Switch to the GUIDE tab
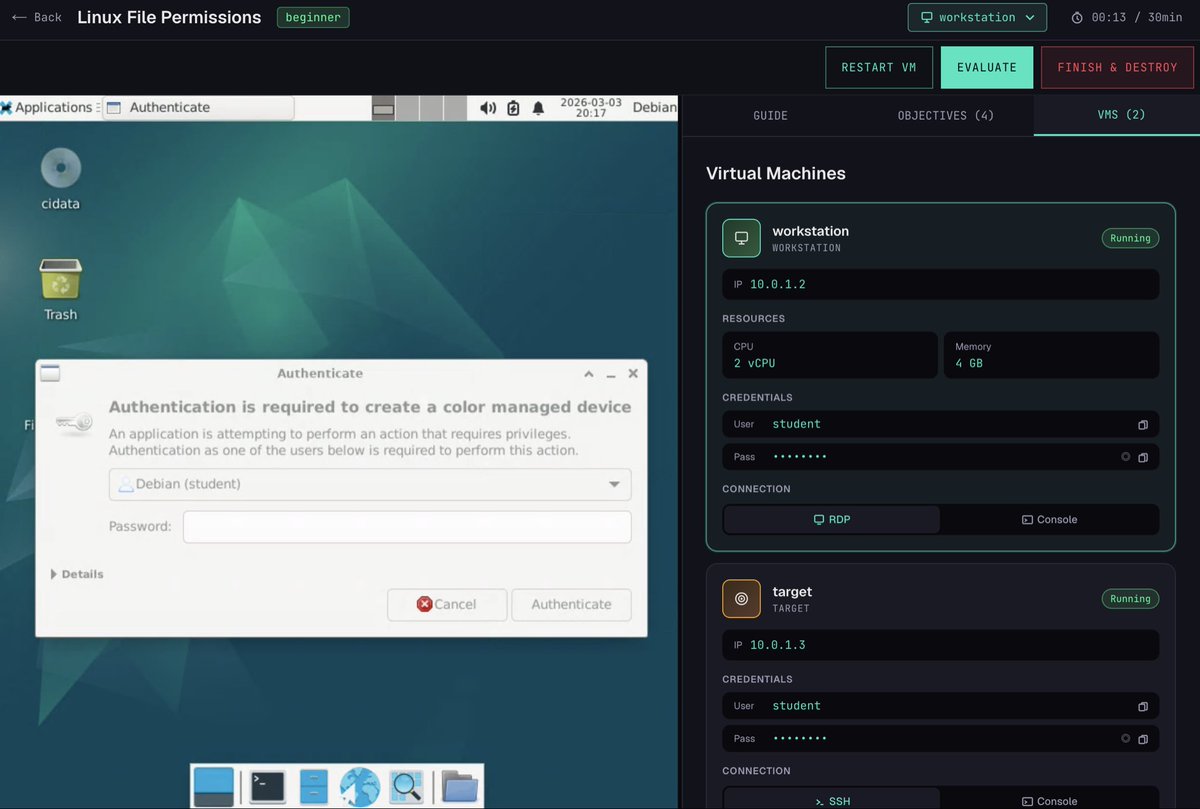This screenshot has height=809, width=1200. click(770, 115)
